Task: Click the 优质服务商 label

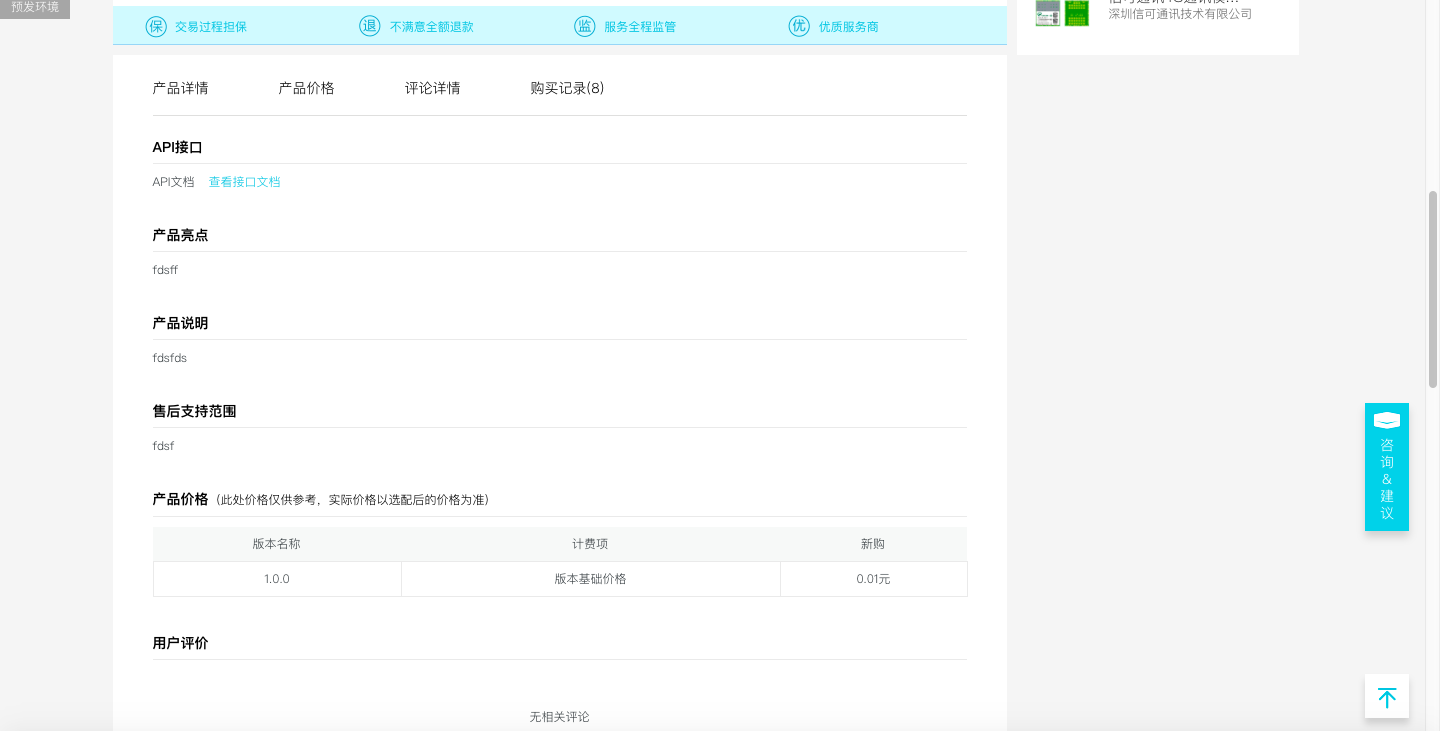Action: (849, 27)
